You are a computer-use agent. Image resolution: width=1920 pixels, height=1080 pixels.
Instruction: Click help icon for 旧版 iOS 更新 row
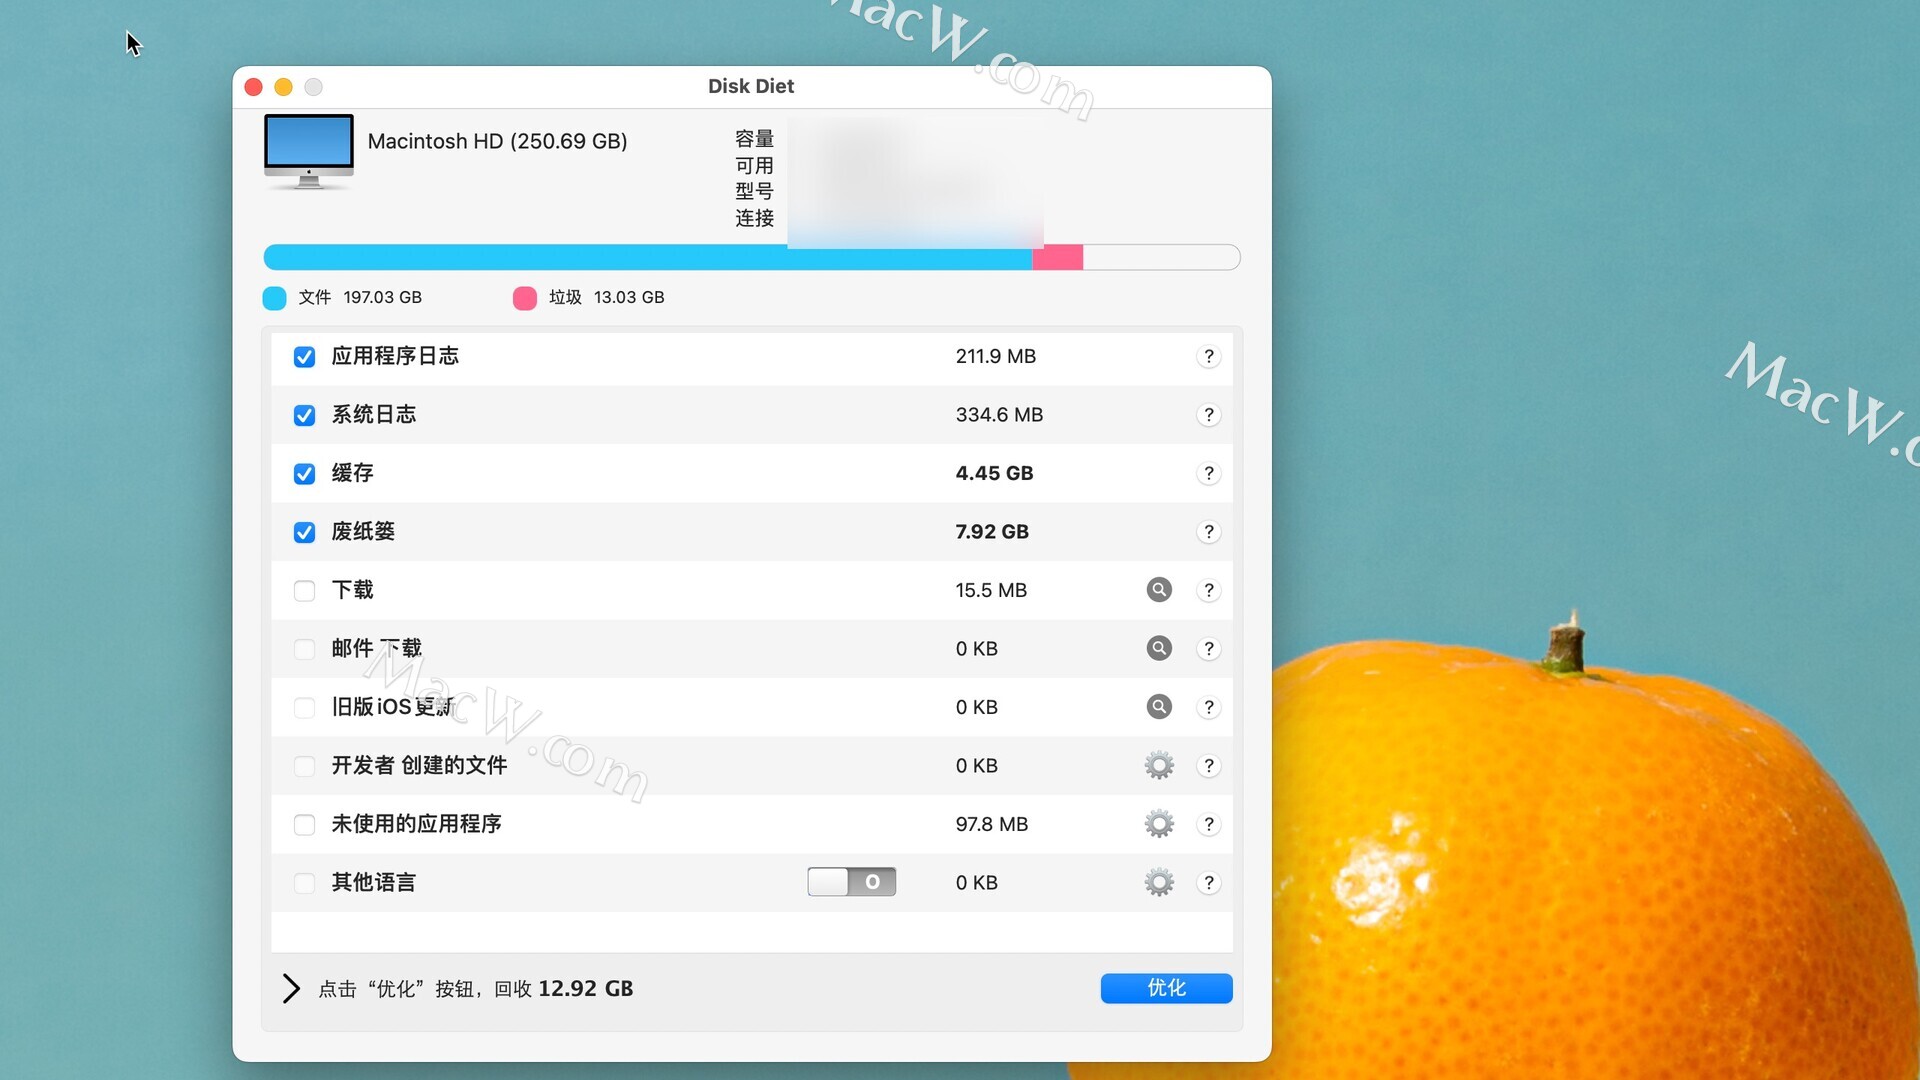pyautogui.click(x=1208, y=707)
